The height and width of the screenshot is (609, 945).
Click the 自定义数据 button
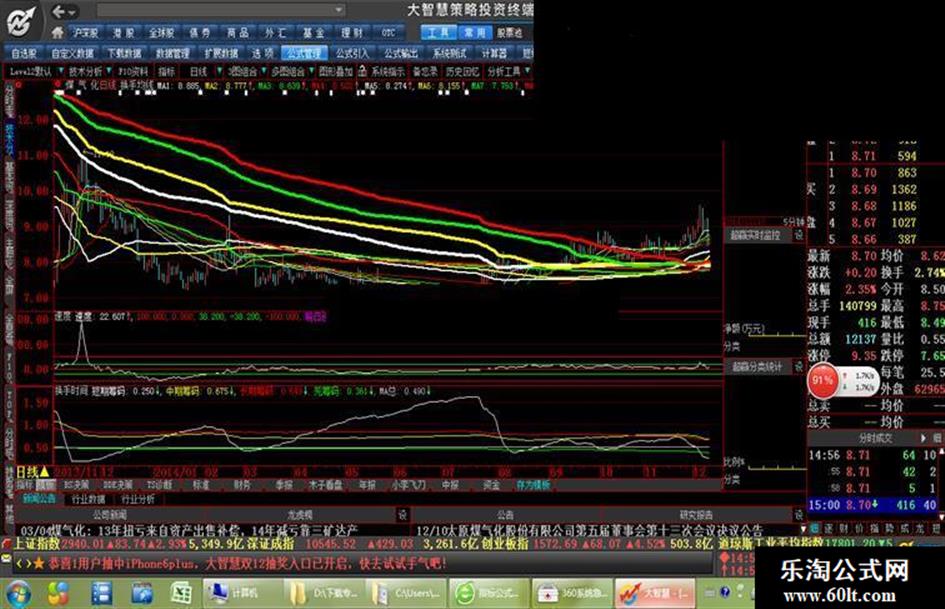point(72,53)
